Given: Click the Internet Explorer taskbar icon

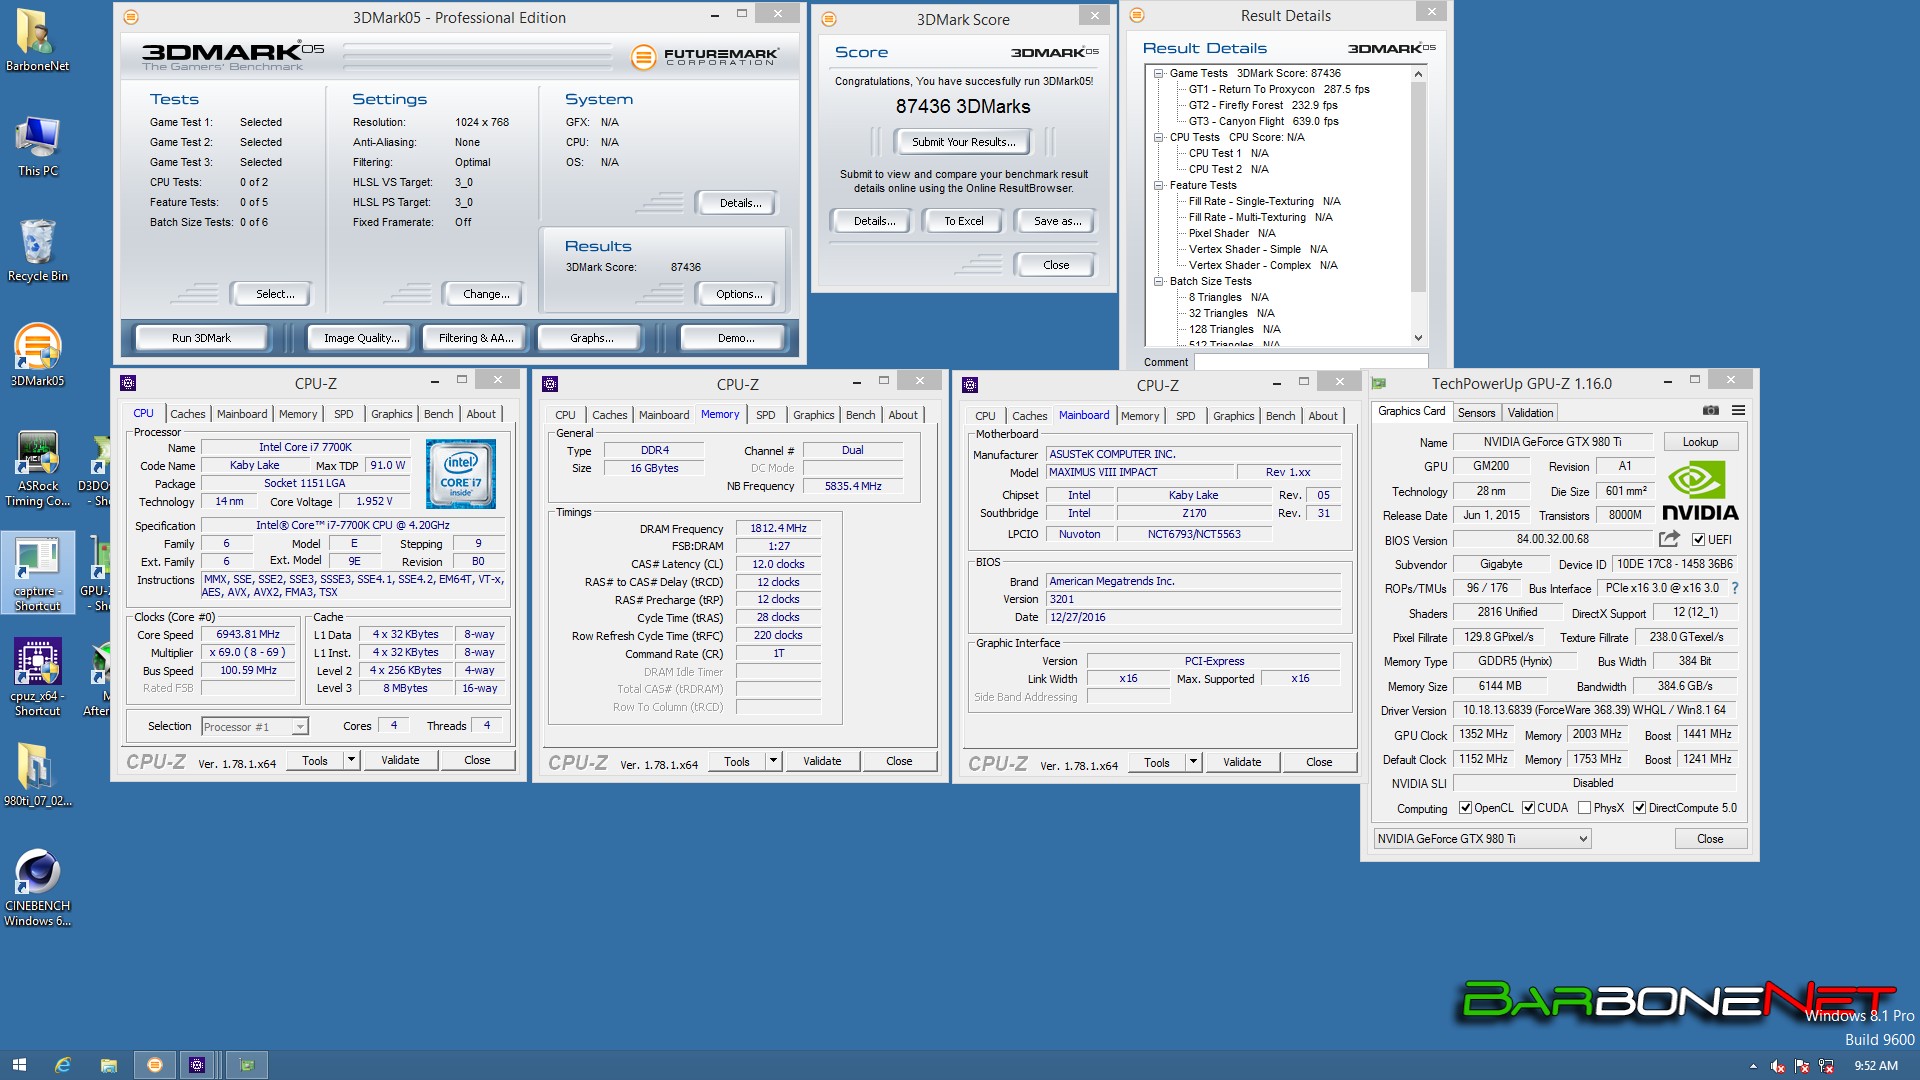Looking at the screenshot, I should click(x=62, y=1065).
